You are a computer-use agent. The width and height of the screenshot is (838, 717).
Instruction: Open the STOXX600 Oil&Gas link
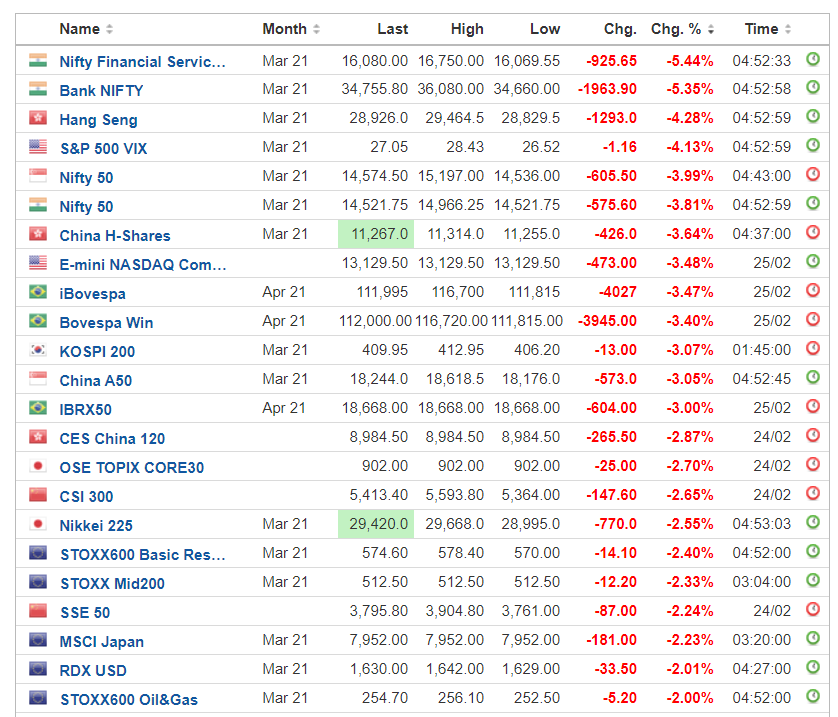pos(129,699)
